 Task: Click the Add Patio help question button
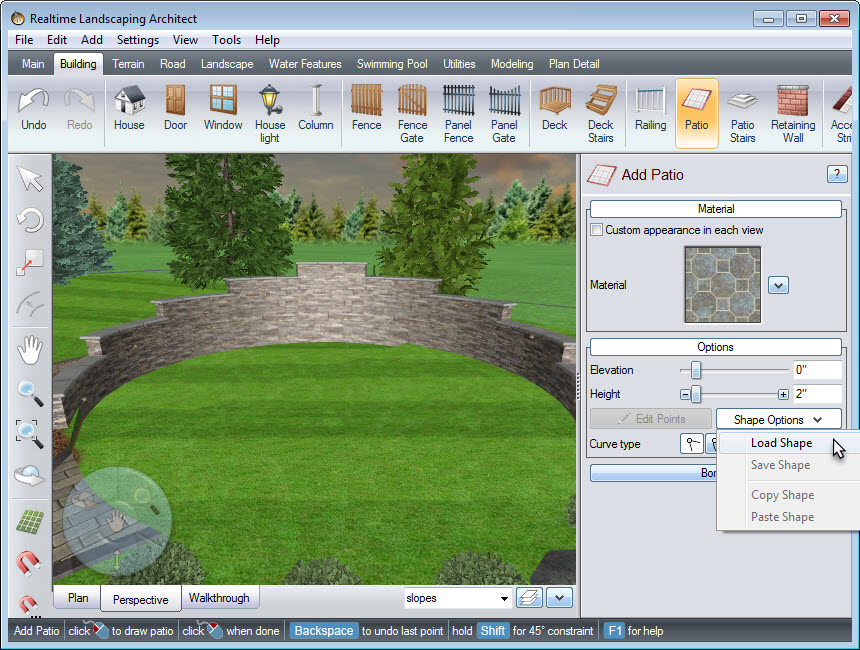(836, 174)
